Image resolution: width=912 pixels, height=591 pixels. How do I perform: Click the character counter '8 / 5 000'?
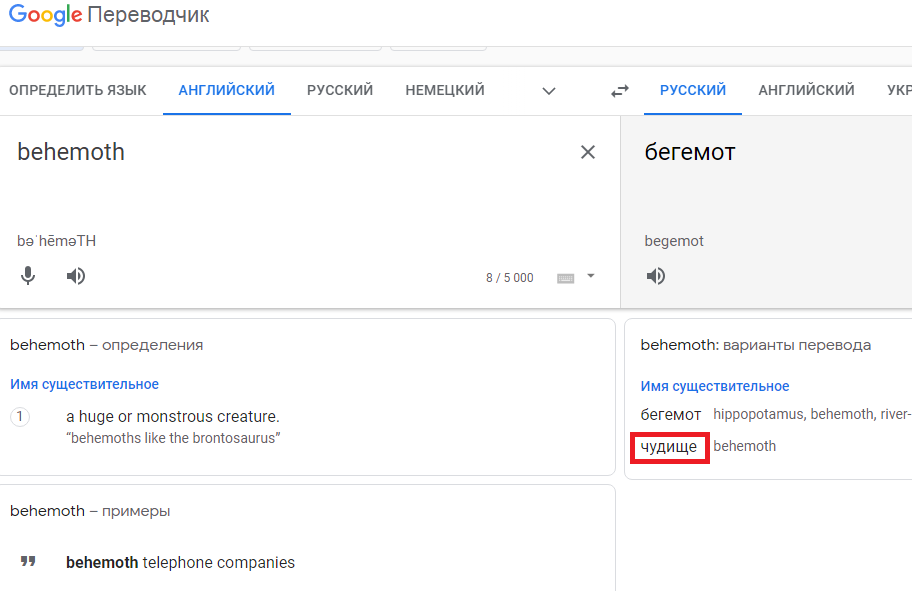point(510,278)
